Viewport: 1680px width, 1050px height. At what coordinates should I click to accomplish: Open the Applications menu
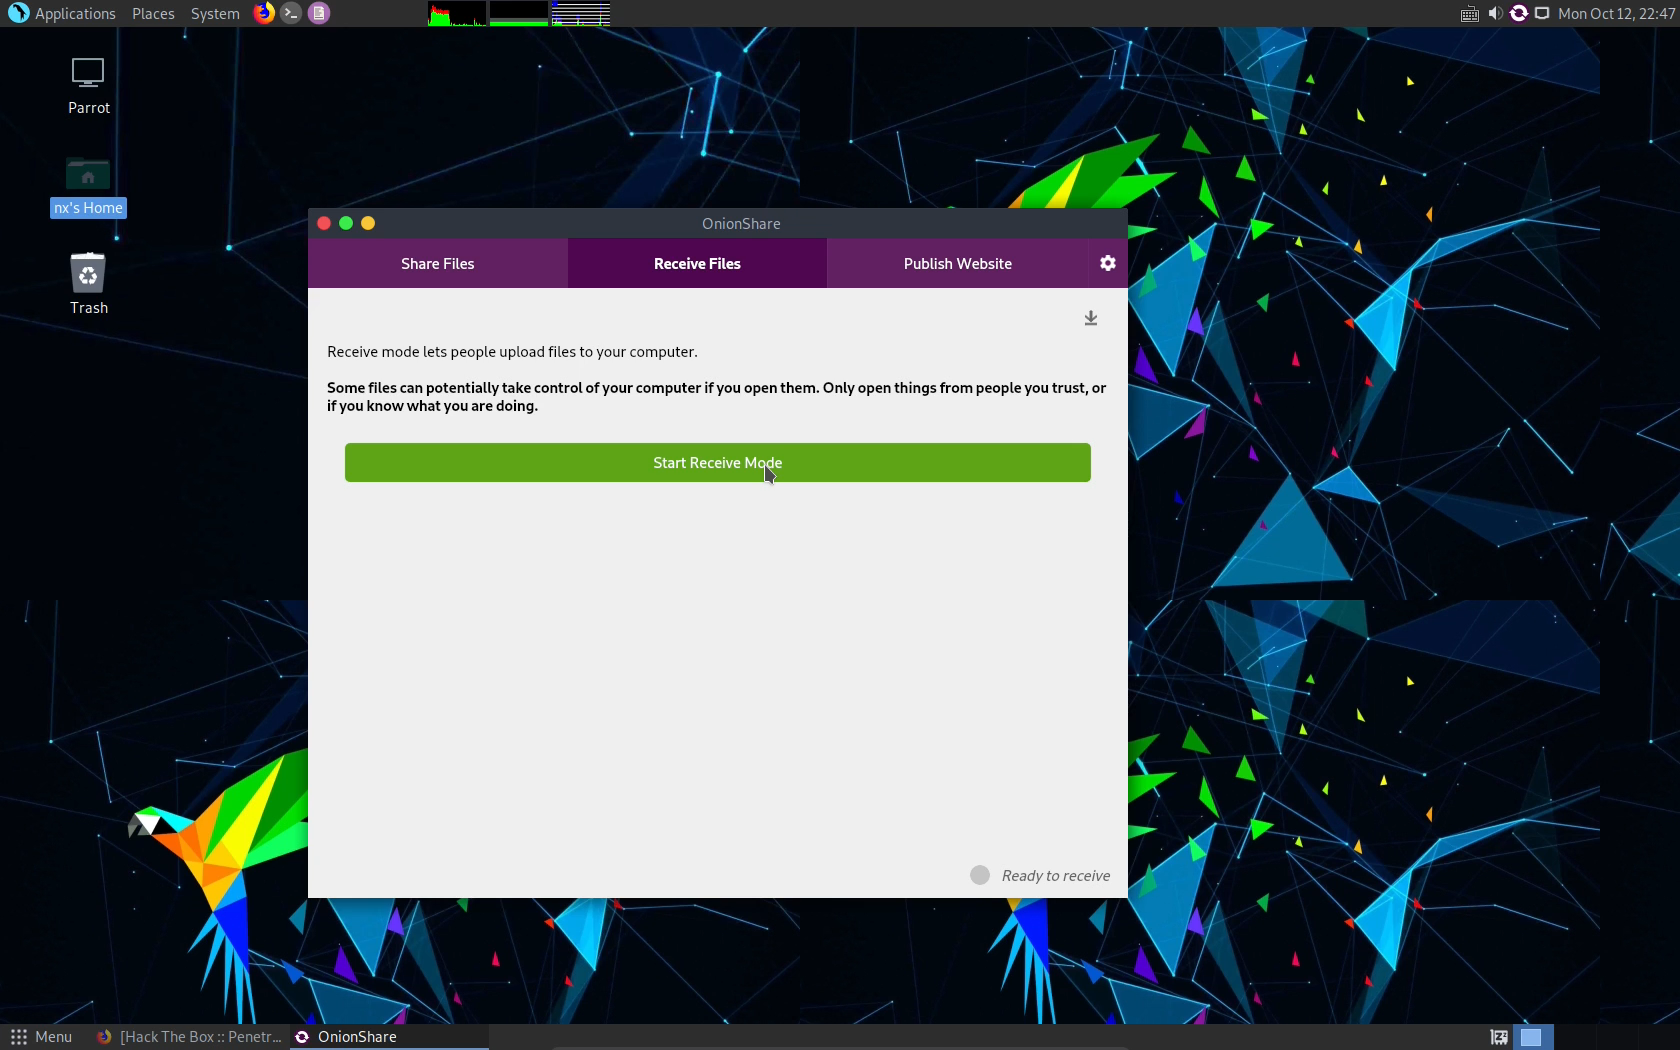[x=75, y=14]
